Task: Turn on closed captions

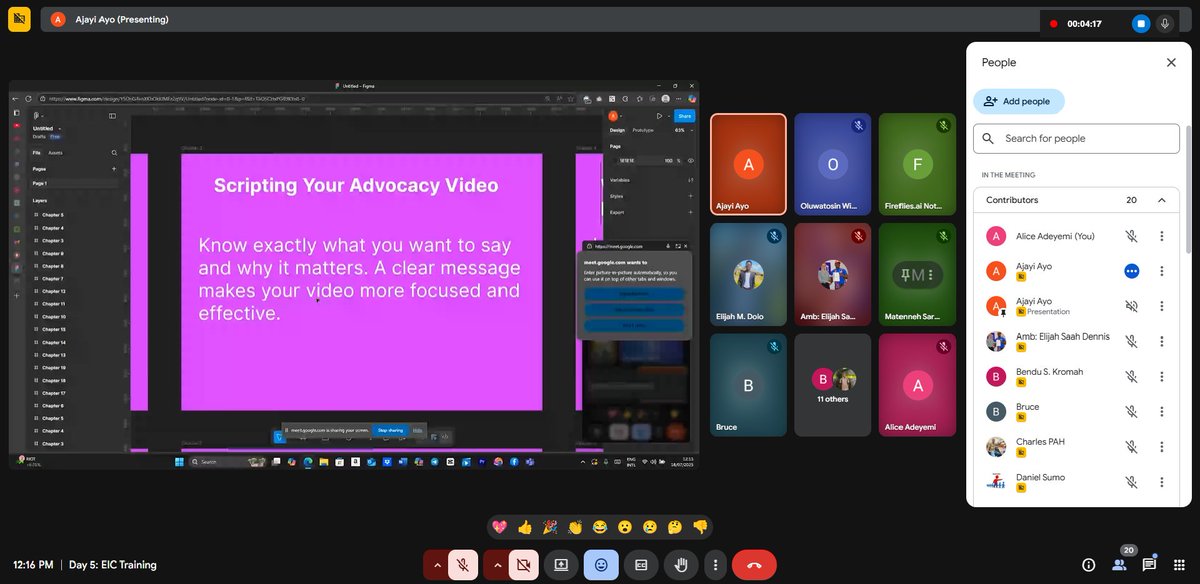Action: click(x=641, y=565)
